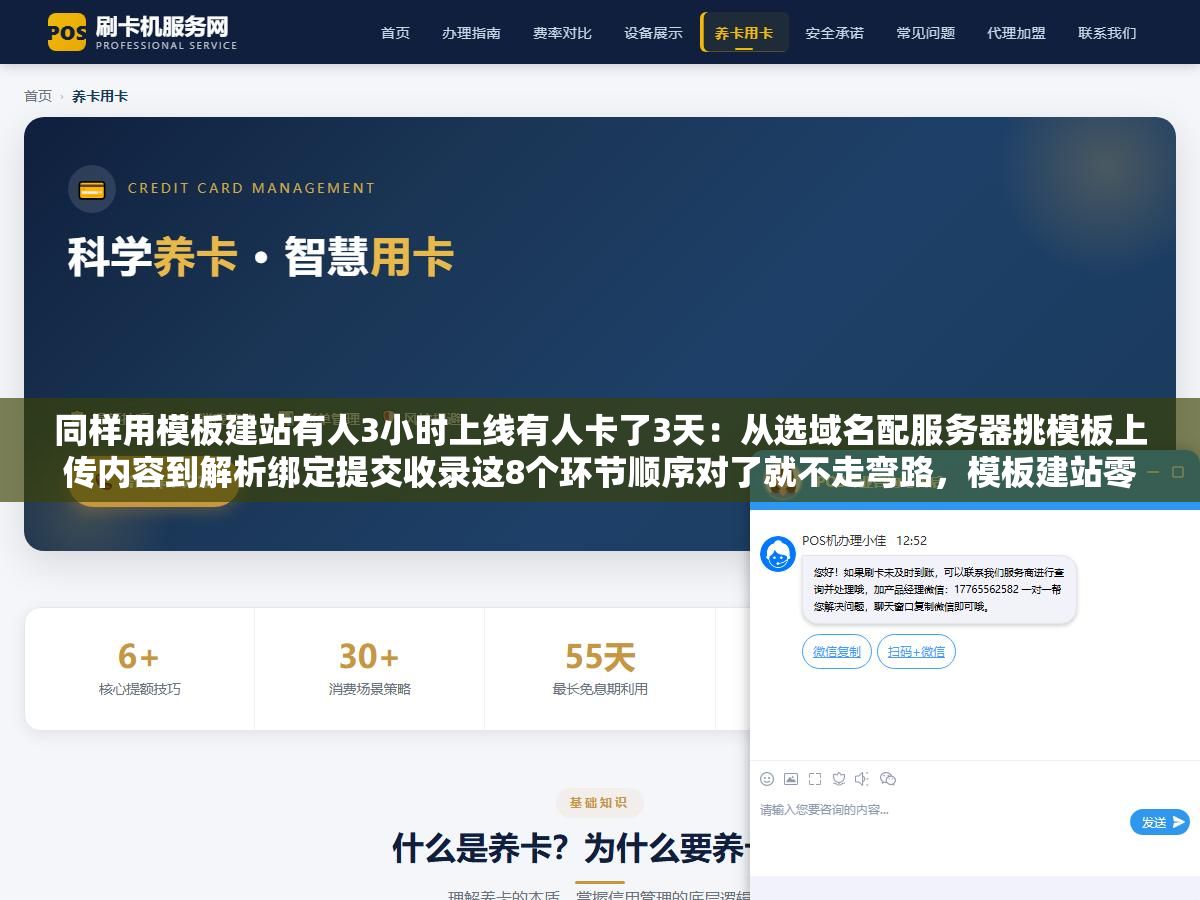Click the 发送 send button
The width and height of the screenshot is (1200, 900).
pyautogui.click(x=1160, y=822)
